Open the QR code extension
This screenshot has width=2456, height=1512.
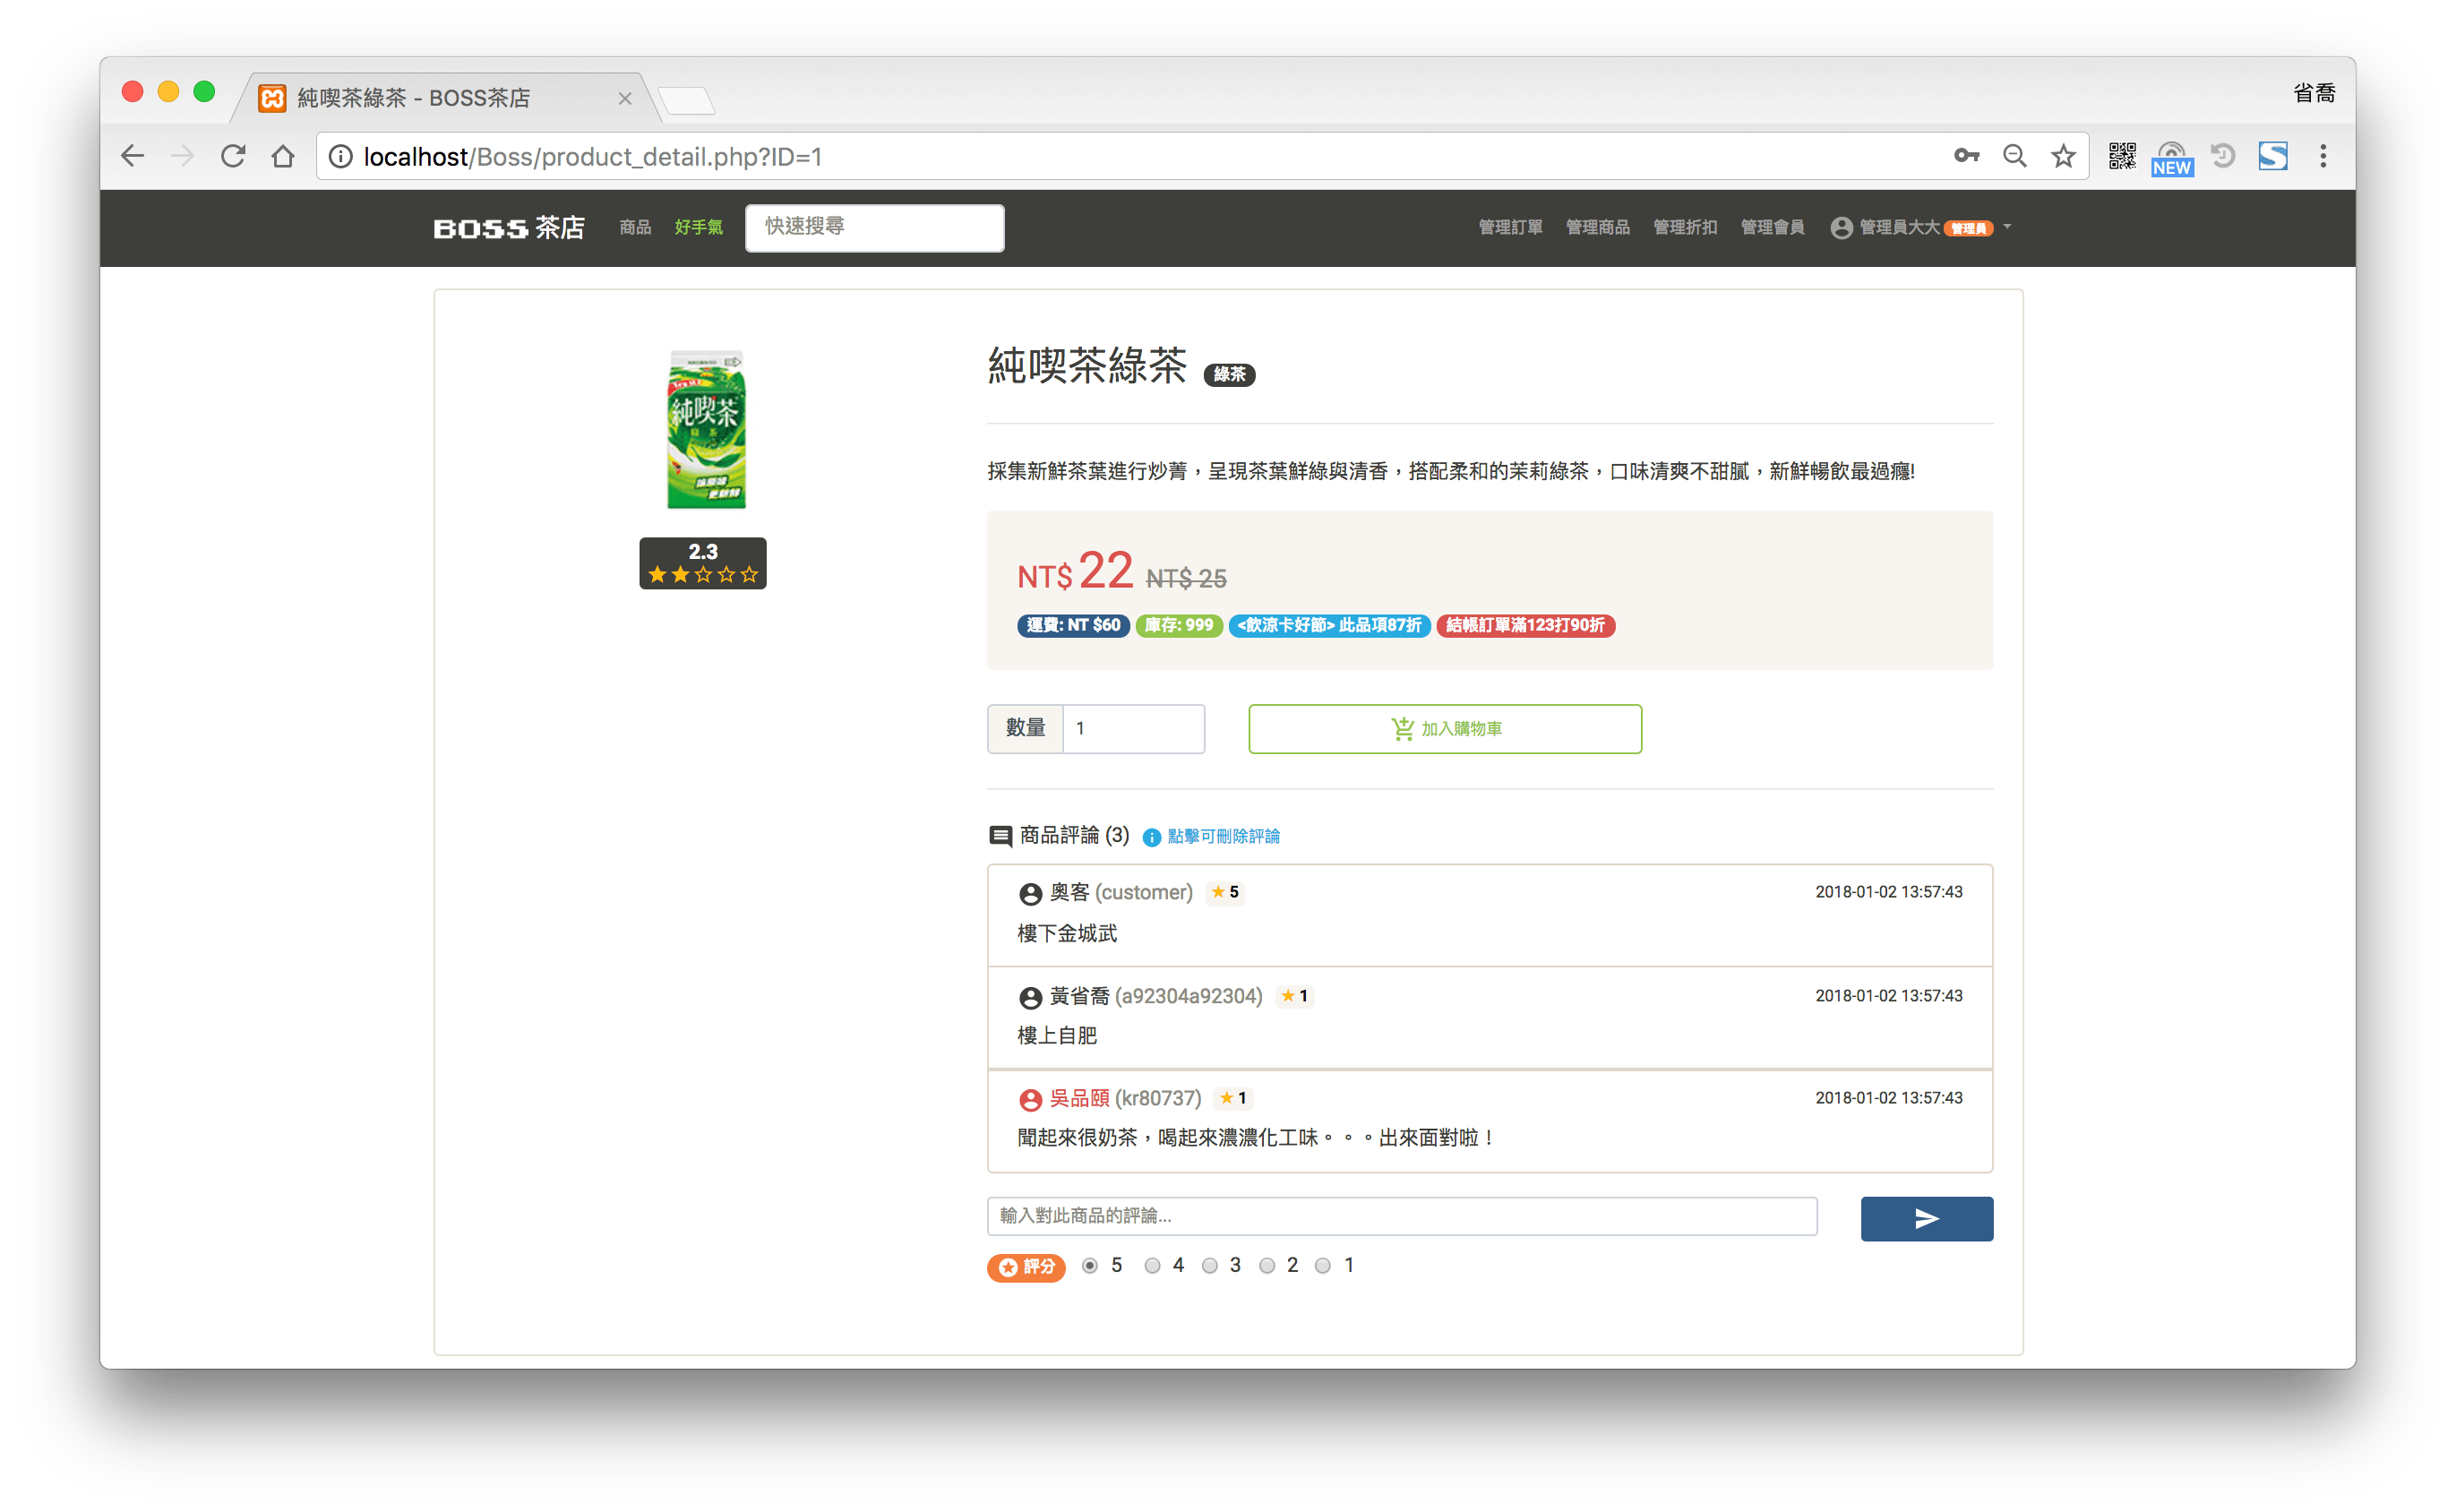coord(2122,156)
